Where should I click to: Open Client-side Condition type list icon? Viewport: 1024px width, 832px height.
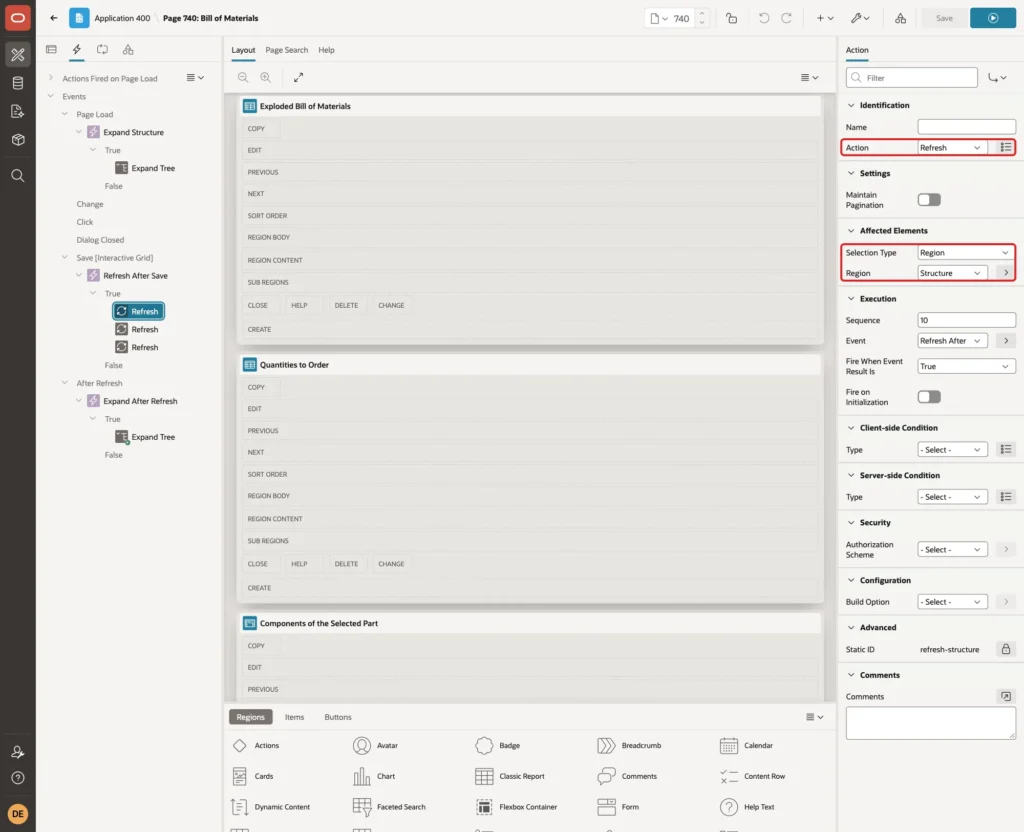point(1006,449)
